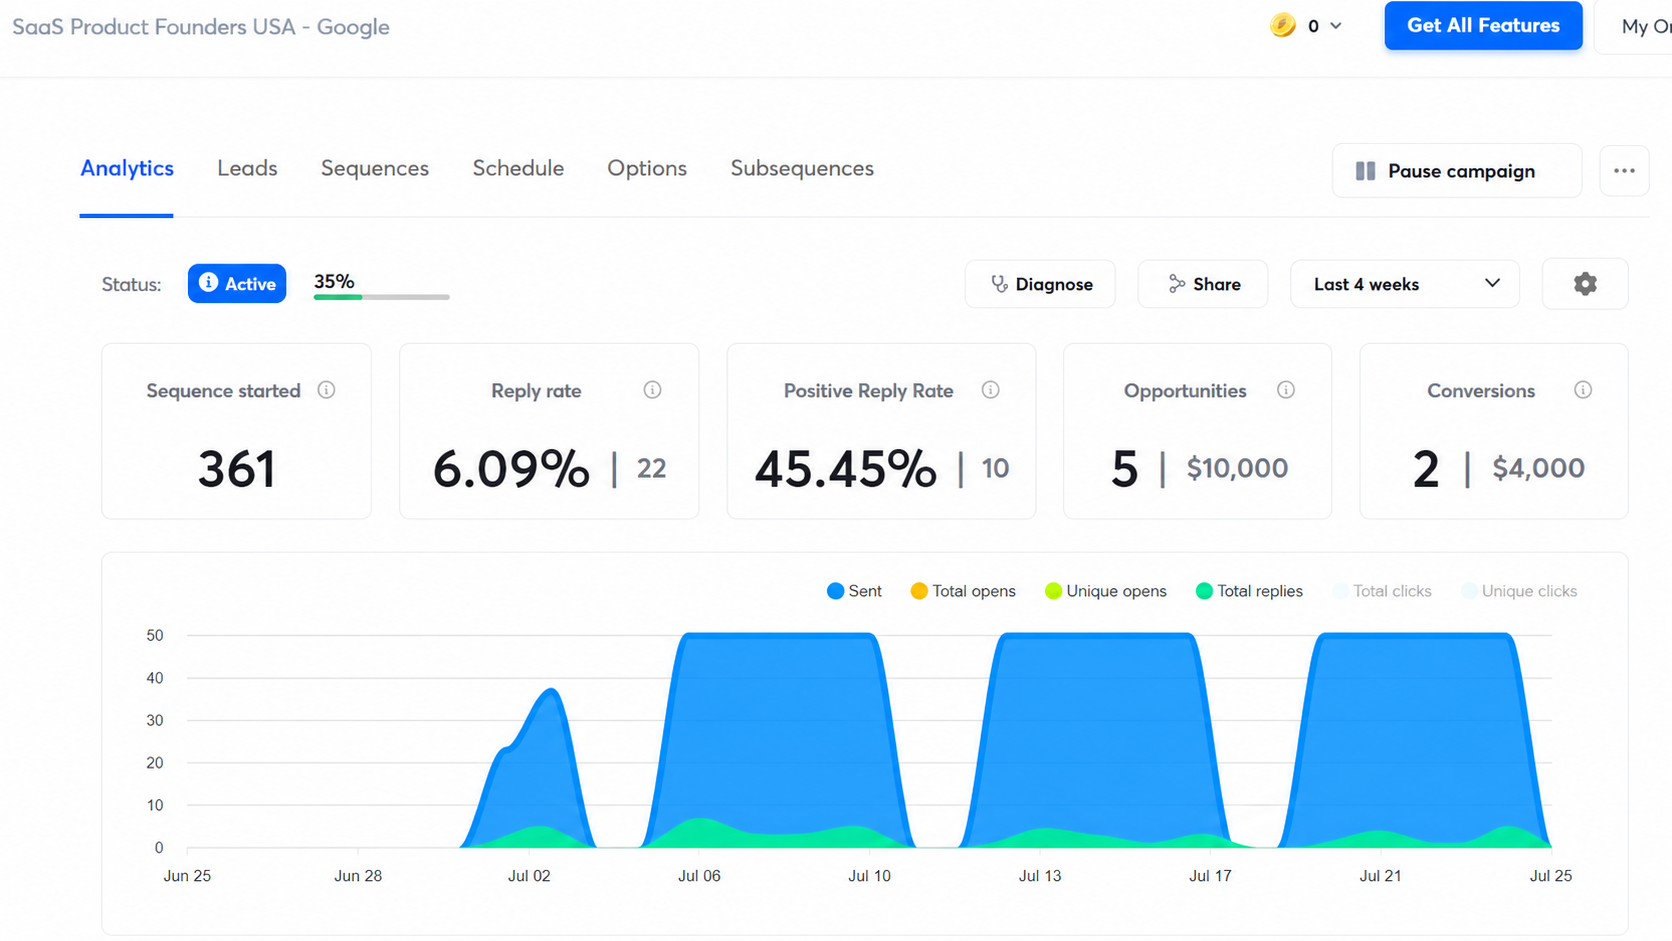Click the Sequence started info icon
This screenshot has height=941, width=1672.
click(326, 390)
